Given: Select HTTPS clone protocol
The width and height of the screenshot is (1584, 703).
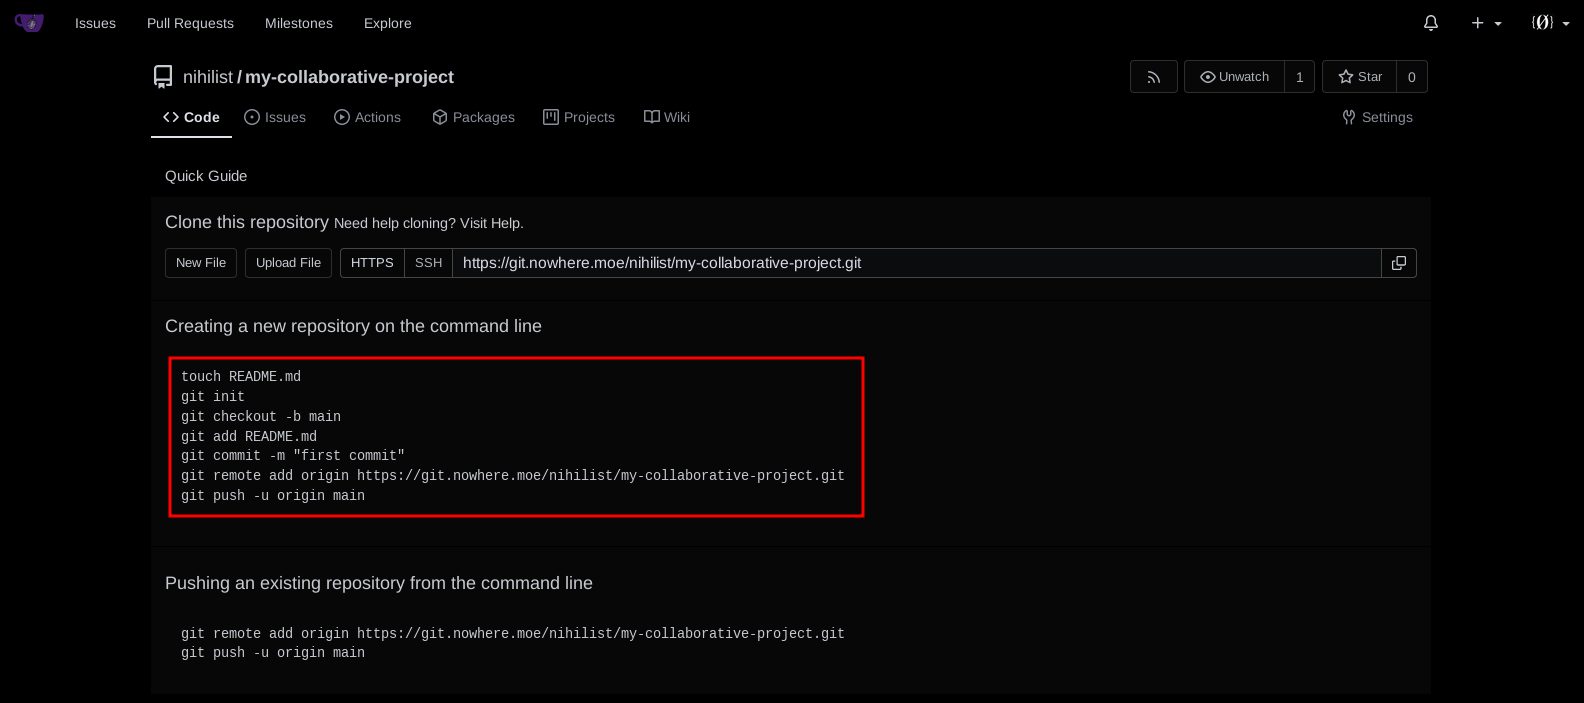Looking at the screenshot, I should coord(372,263).
